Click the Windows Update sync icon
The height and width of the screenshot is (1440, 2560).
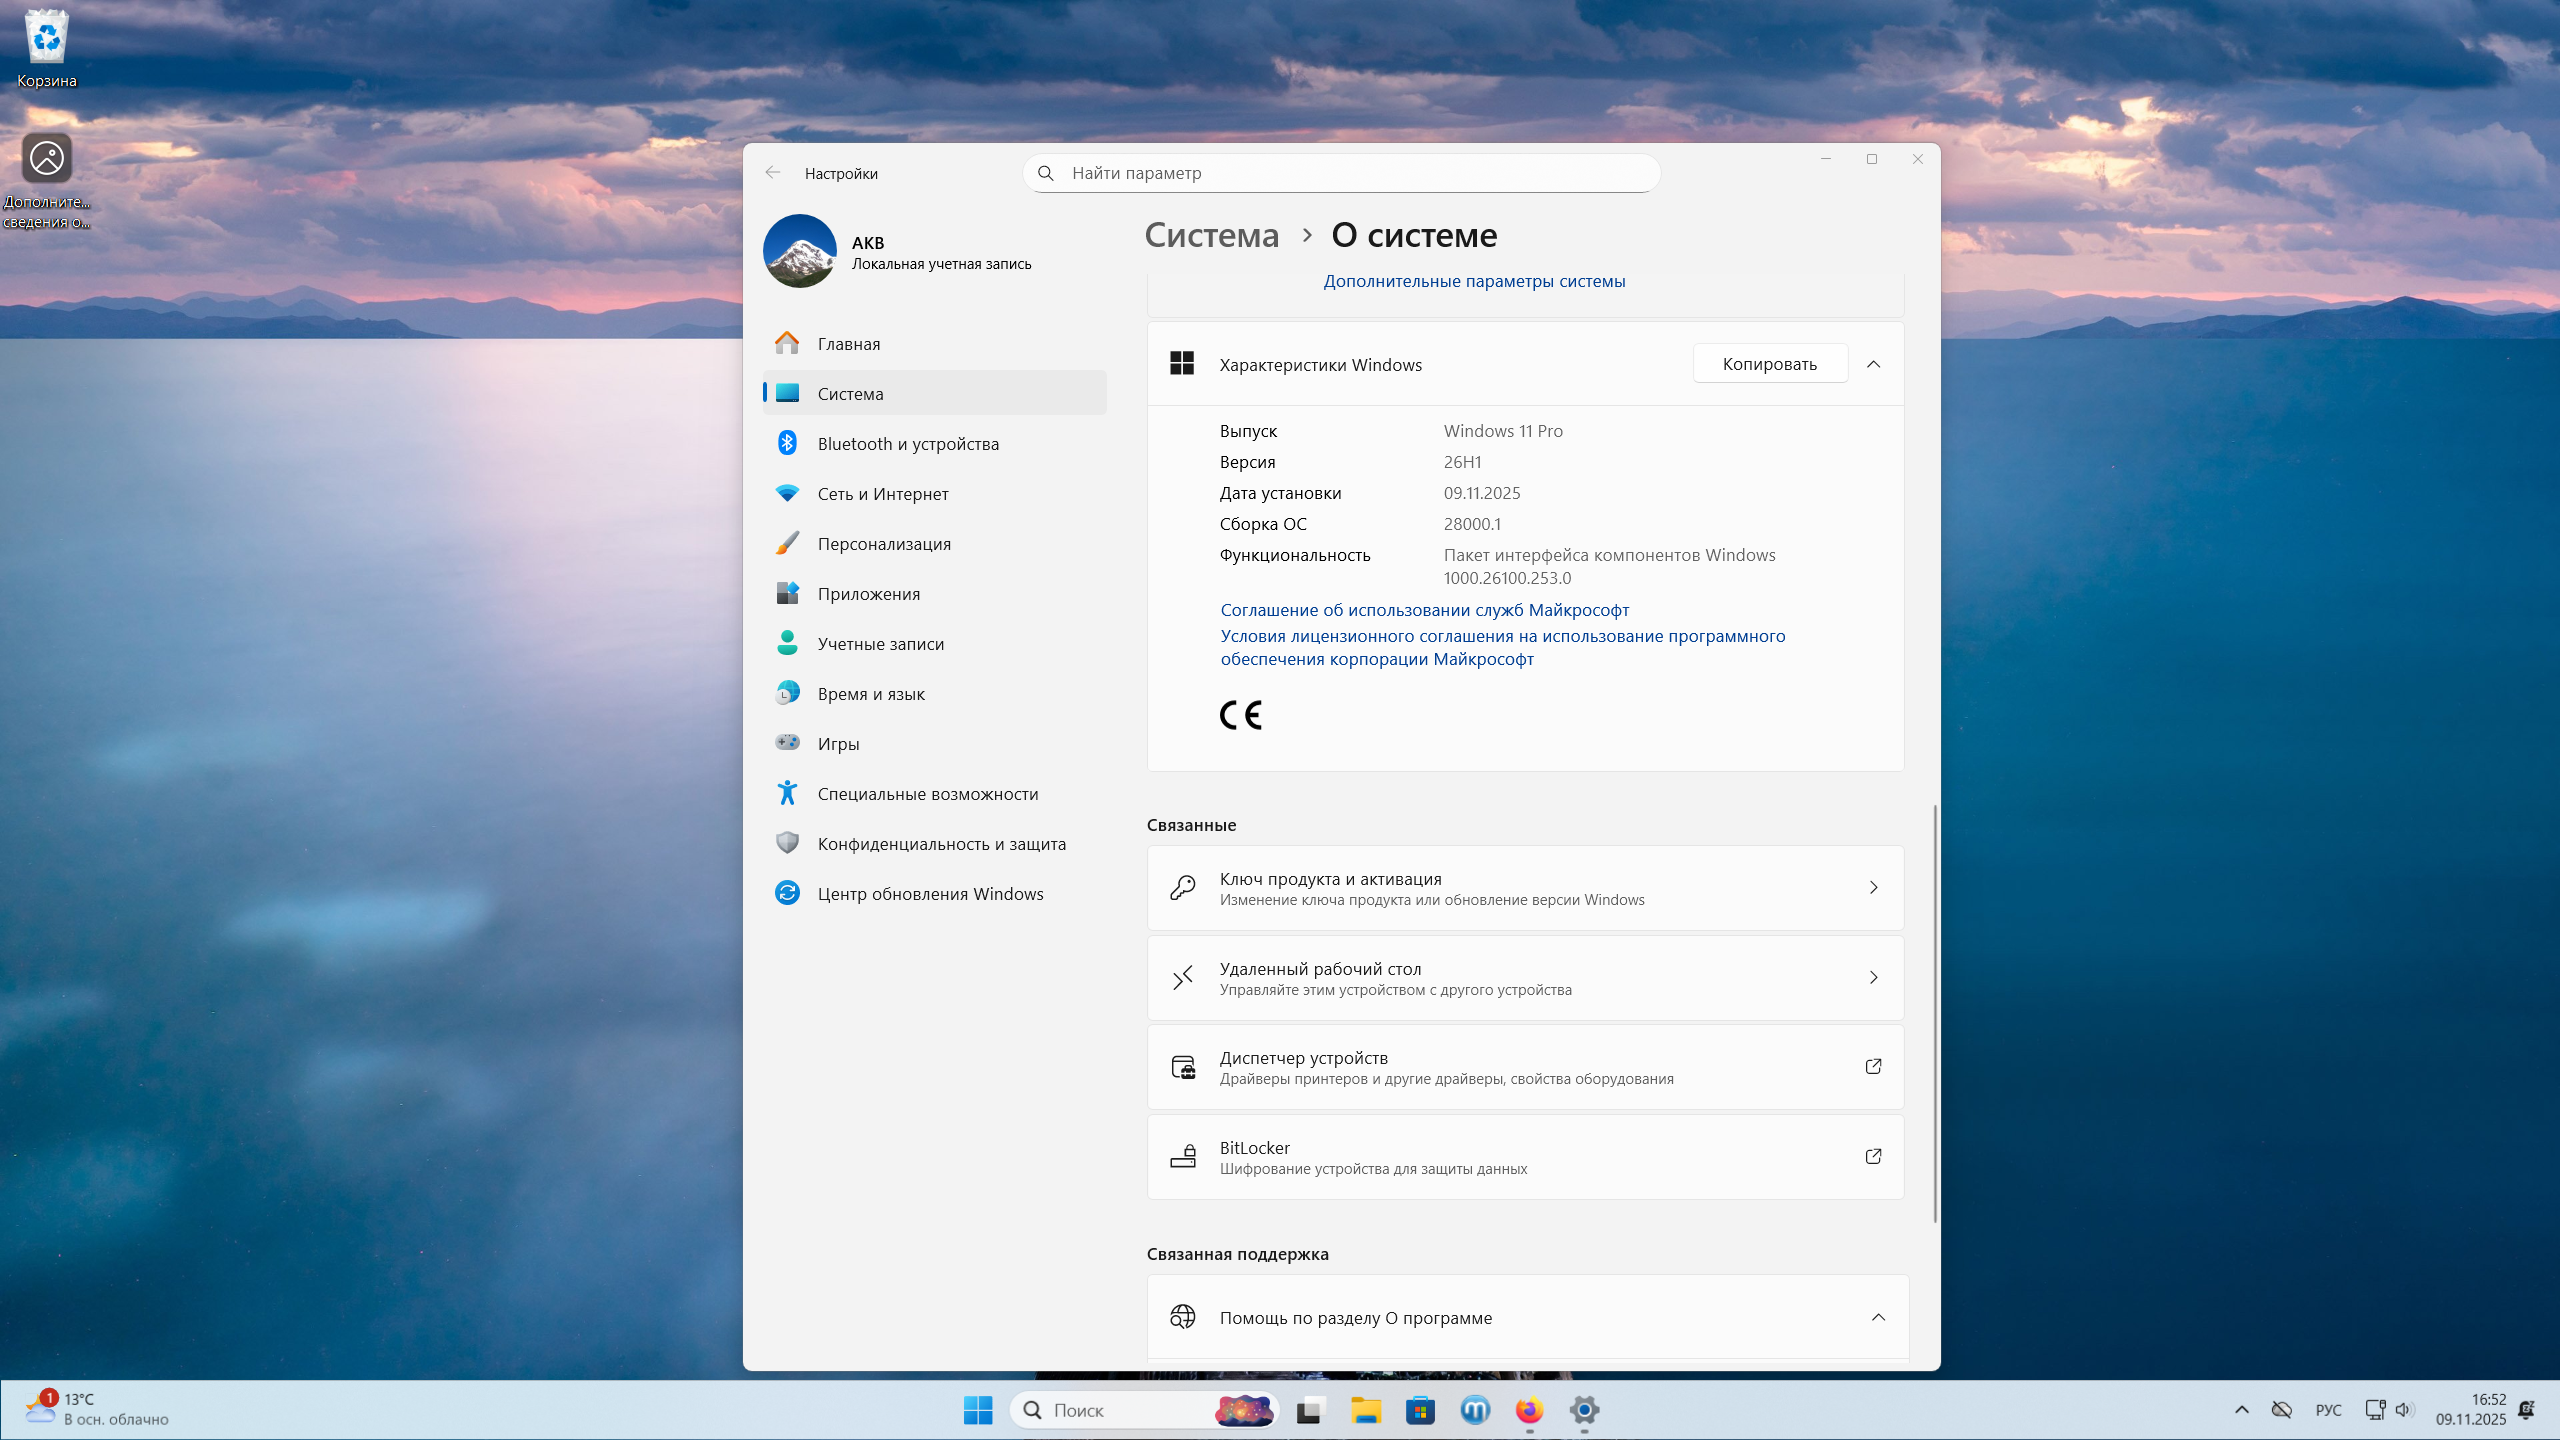(787, 893)
